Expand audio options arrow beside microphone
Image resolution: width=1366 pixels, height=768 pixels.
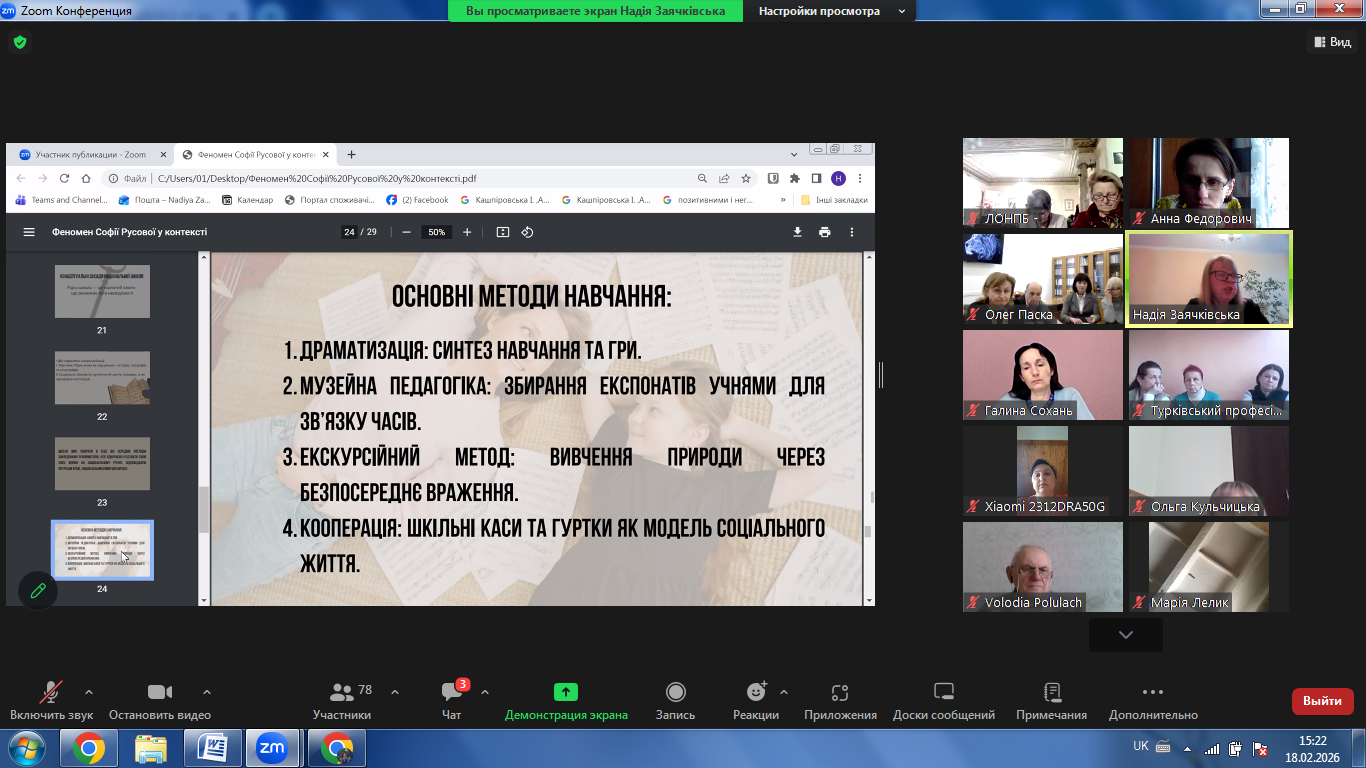[x=89, y=691]
